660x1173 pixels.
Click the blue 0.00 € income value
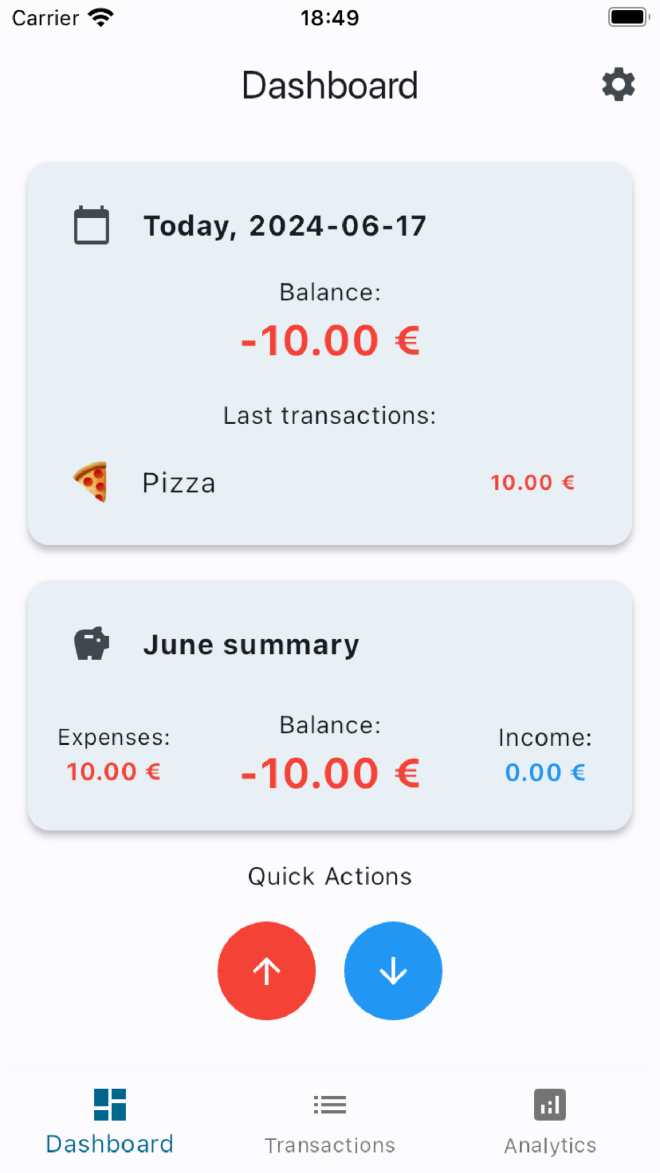click(545, 771)
